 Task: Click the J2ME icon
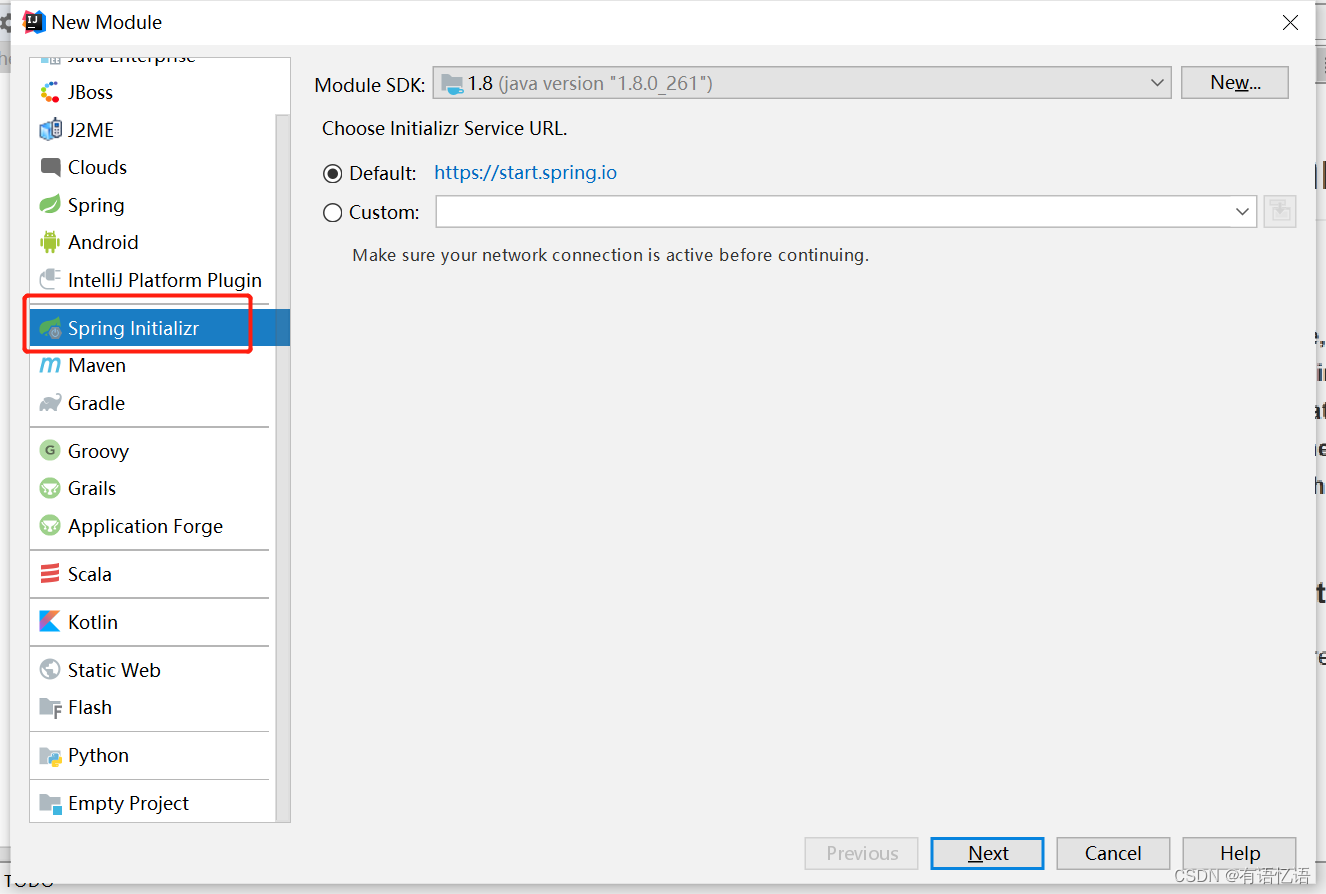(x=50, y=130)
